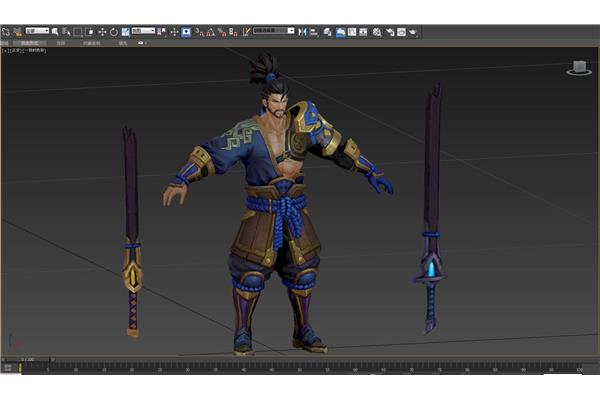Activate the Select and Manipulate tool
The image size is (600, 400).
pos(174,32)
